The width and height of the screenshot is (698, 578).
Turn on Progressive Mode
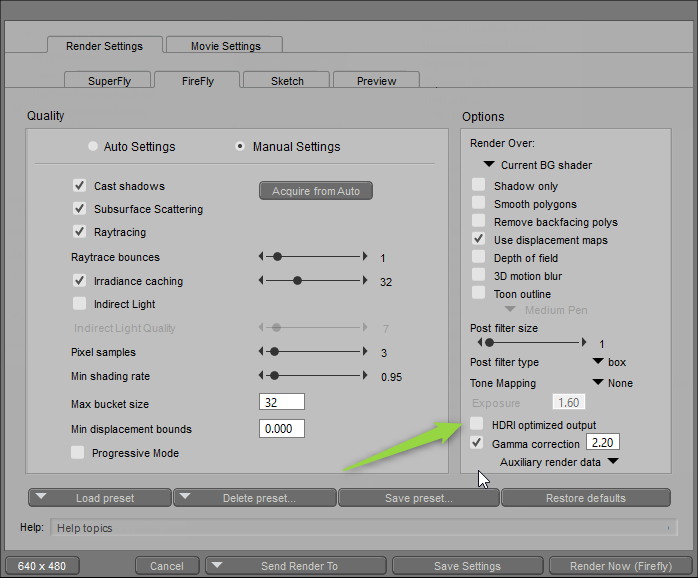(78, 453)
